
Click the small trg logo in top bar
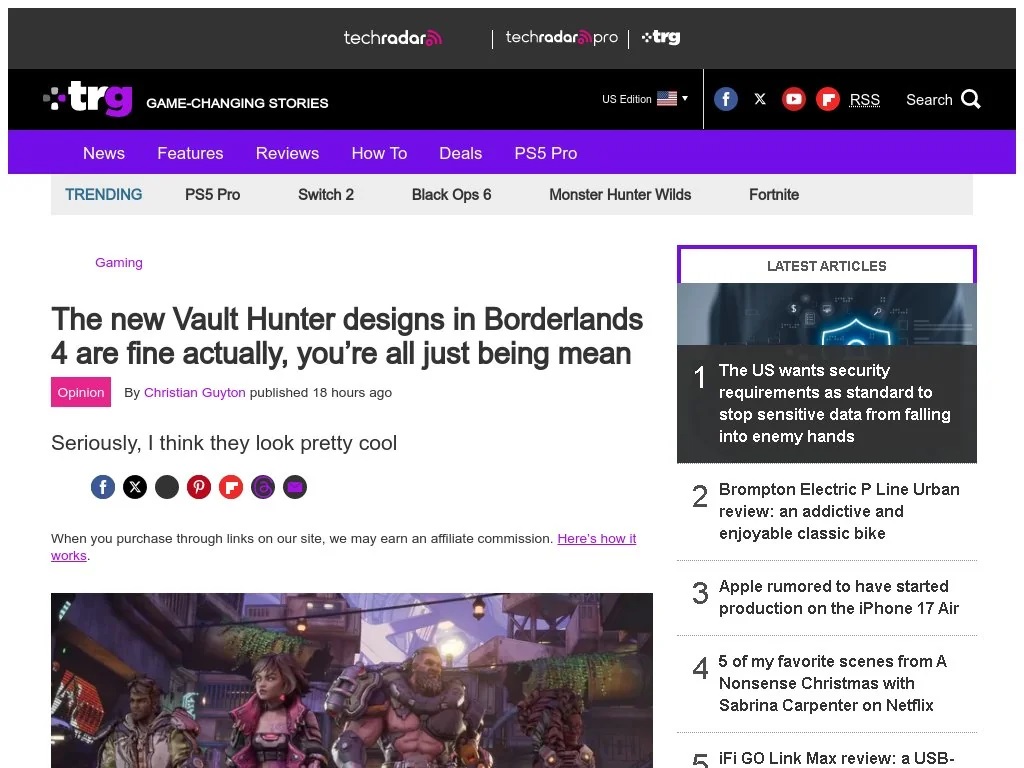[661, 37]
